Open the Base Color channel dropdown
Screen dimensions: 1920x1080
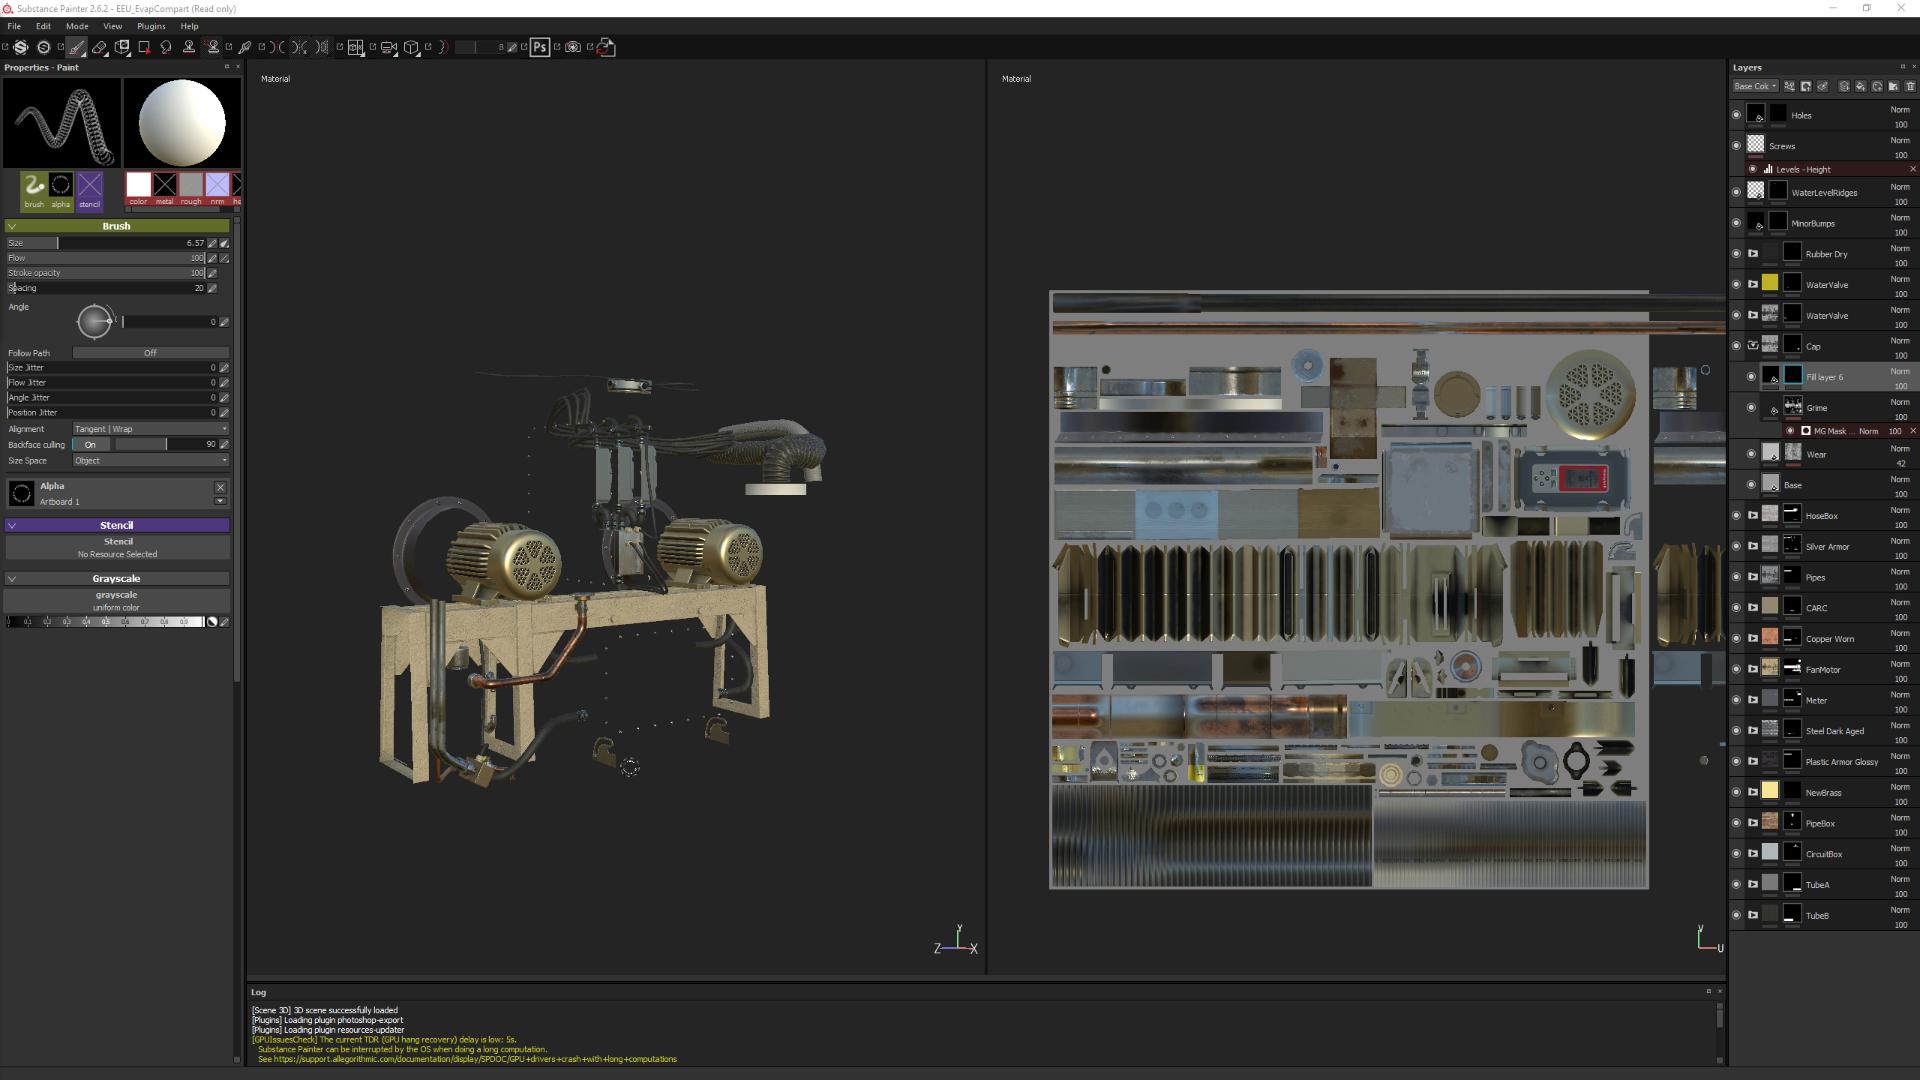1755,86
